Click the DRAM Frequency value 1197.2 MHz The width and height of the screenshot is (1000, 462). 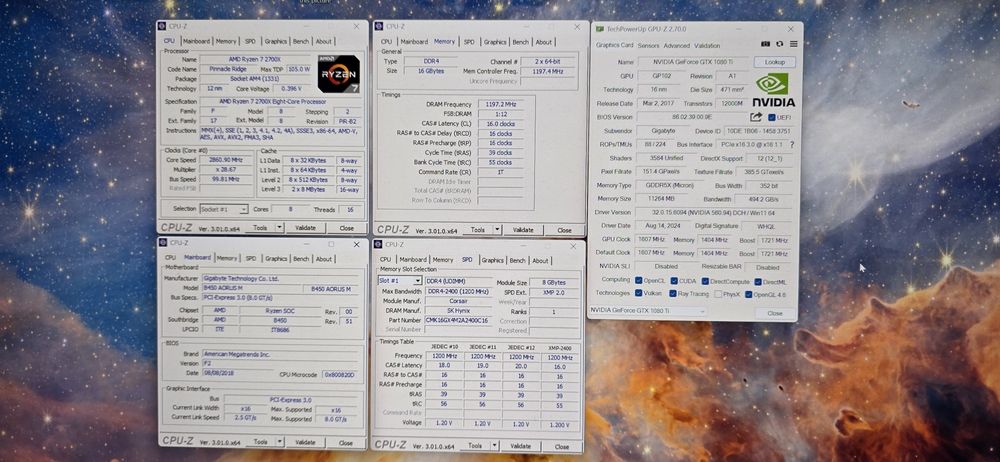501,104
